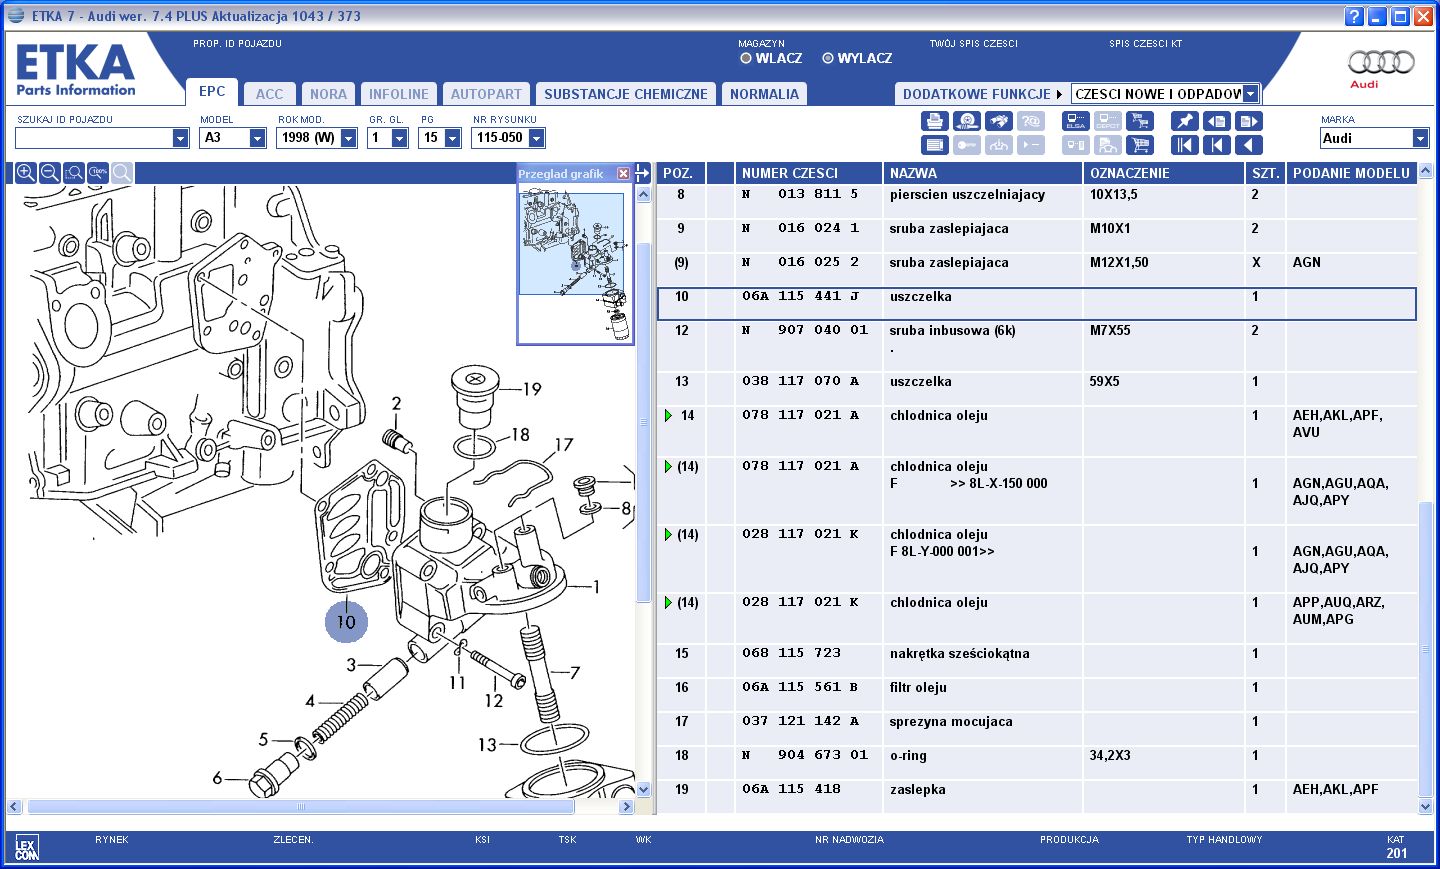Select the zoom region magnifier icon
This screenshot has width=1440, height=869.
tap(74, 173)
